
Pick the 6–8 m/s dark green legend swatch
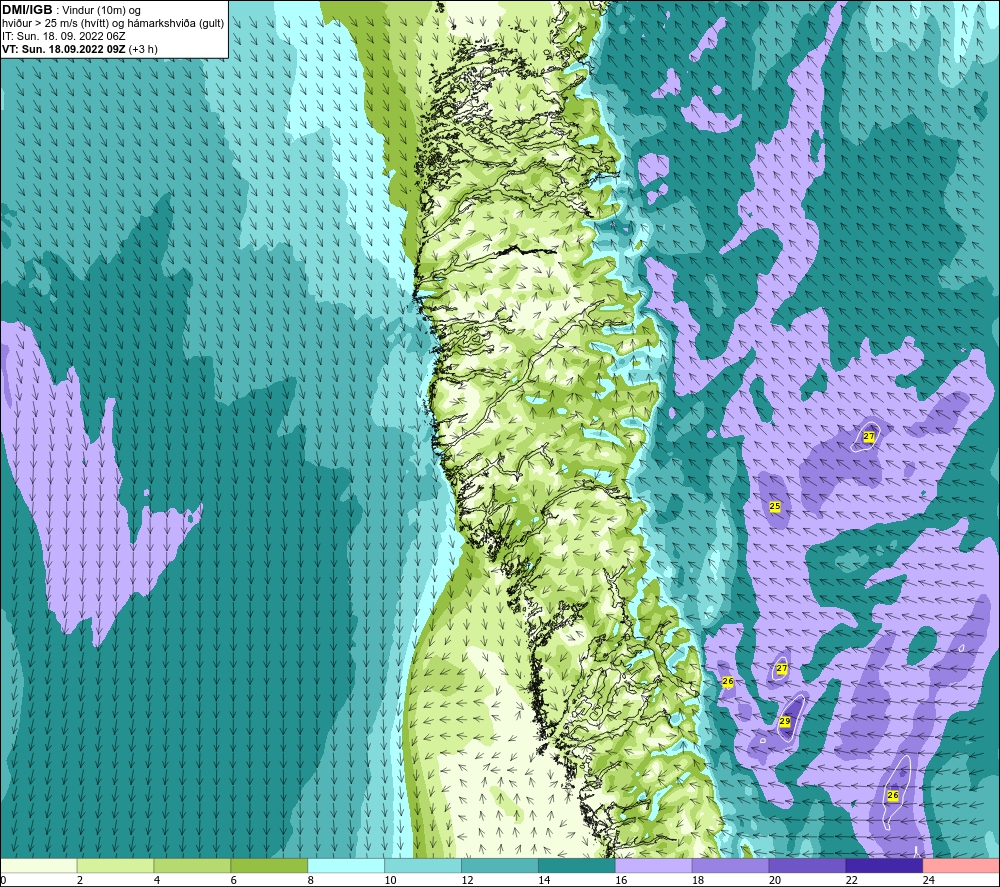(x=269, y=865)
